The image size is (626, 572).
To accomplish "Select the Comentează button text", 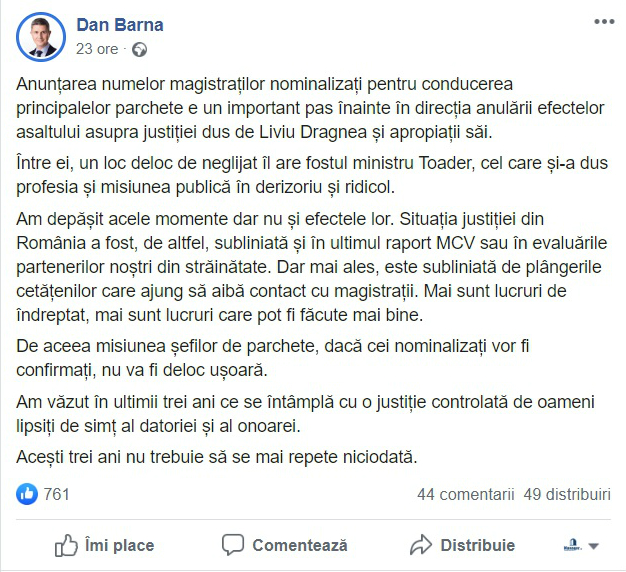I will point(300,545).
